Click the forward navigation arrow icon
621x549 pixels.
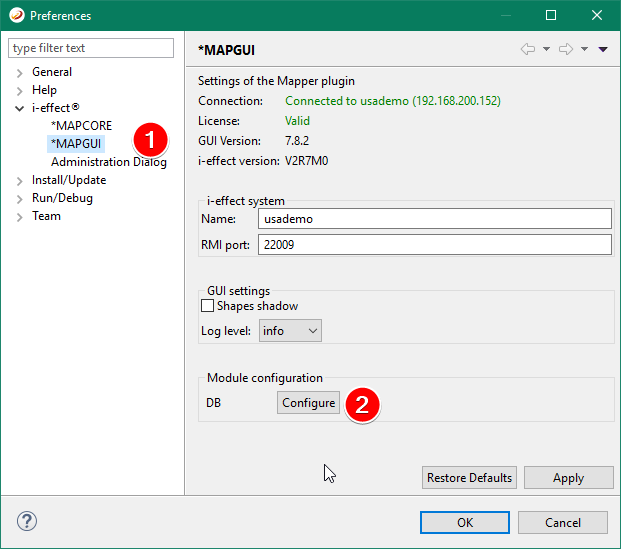click(565, 49)
